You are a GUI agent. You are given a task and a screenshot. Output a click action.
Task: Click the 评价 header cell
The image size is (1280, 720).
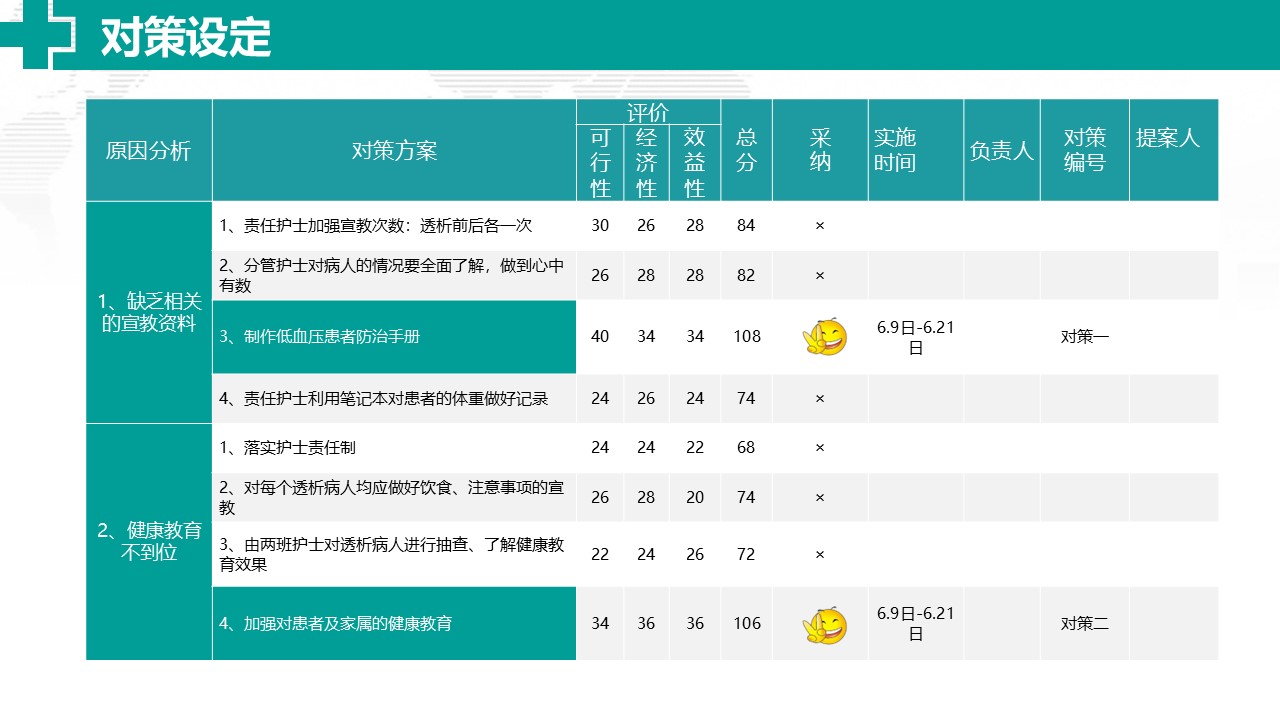point(648,112)
